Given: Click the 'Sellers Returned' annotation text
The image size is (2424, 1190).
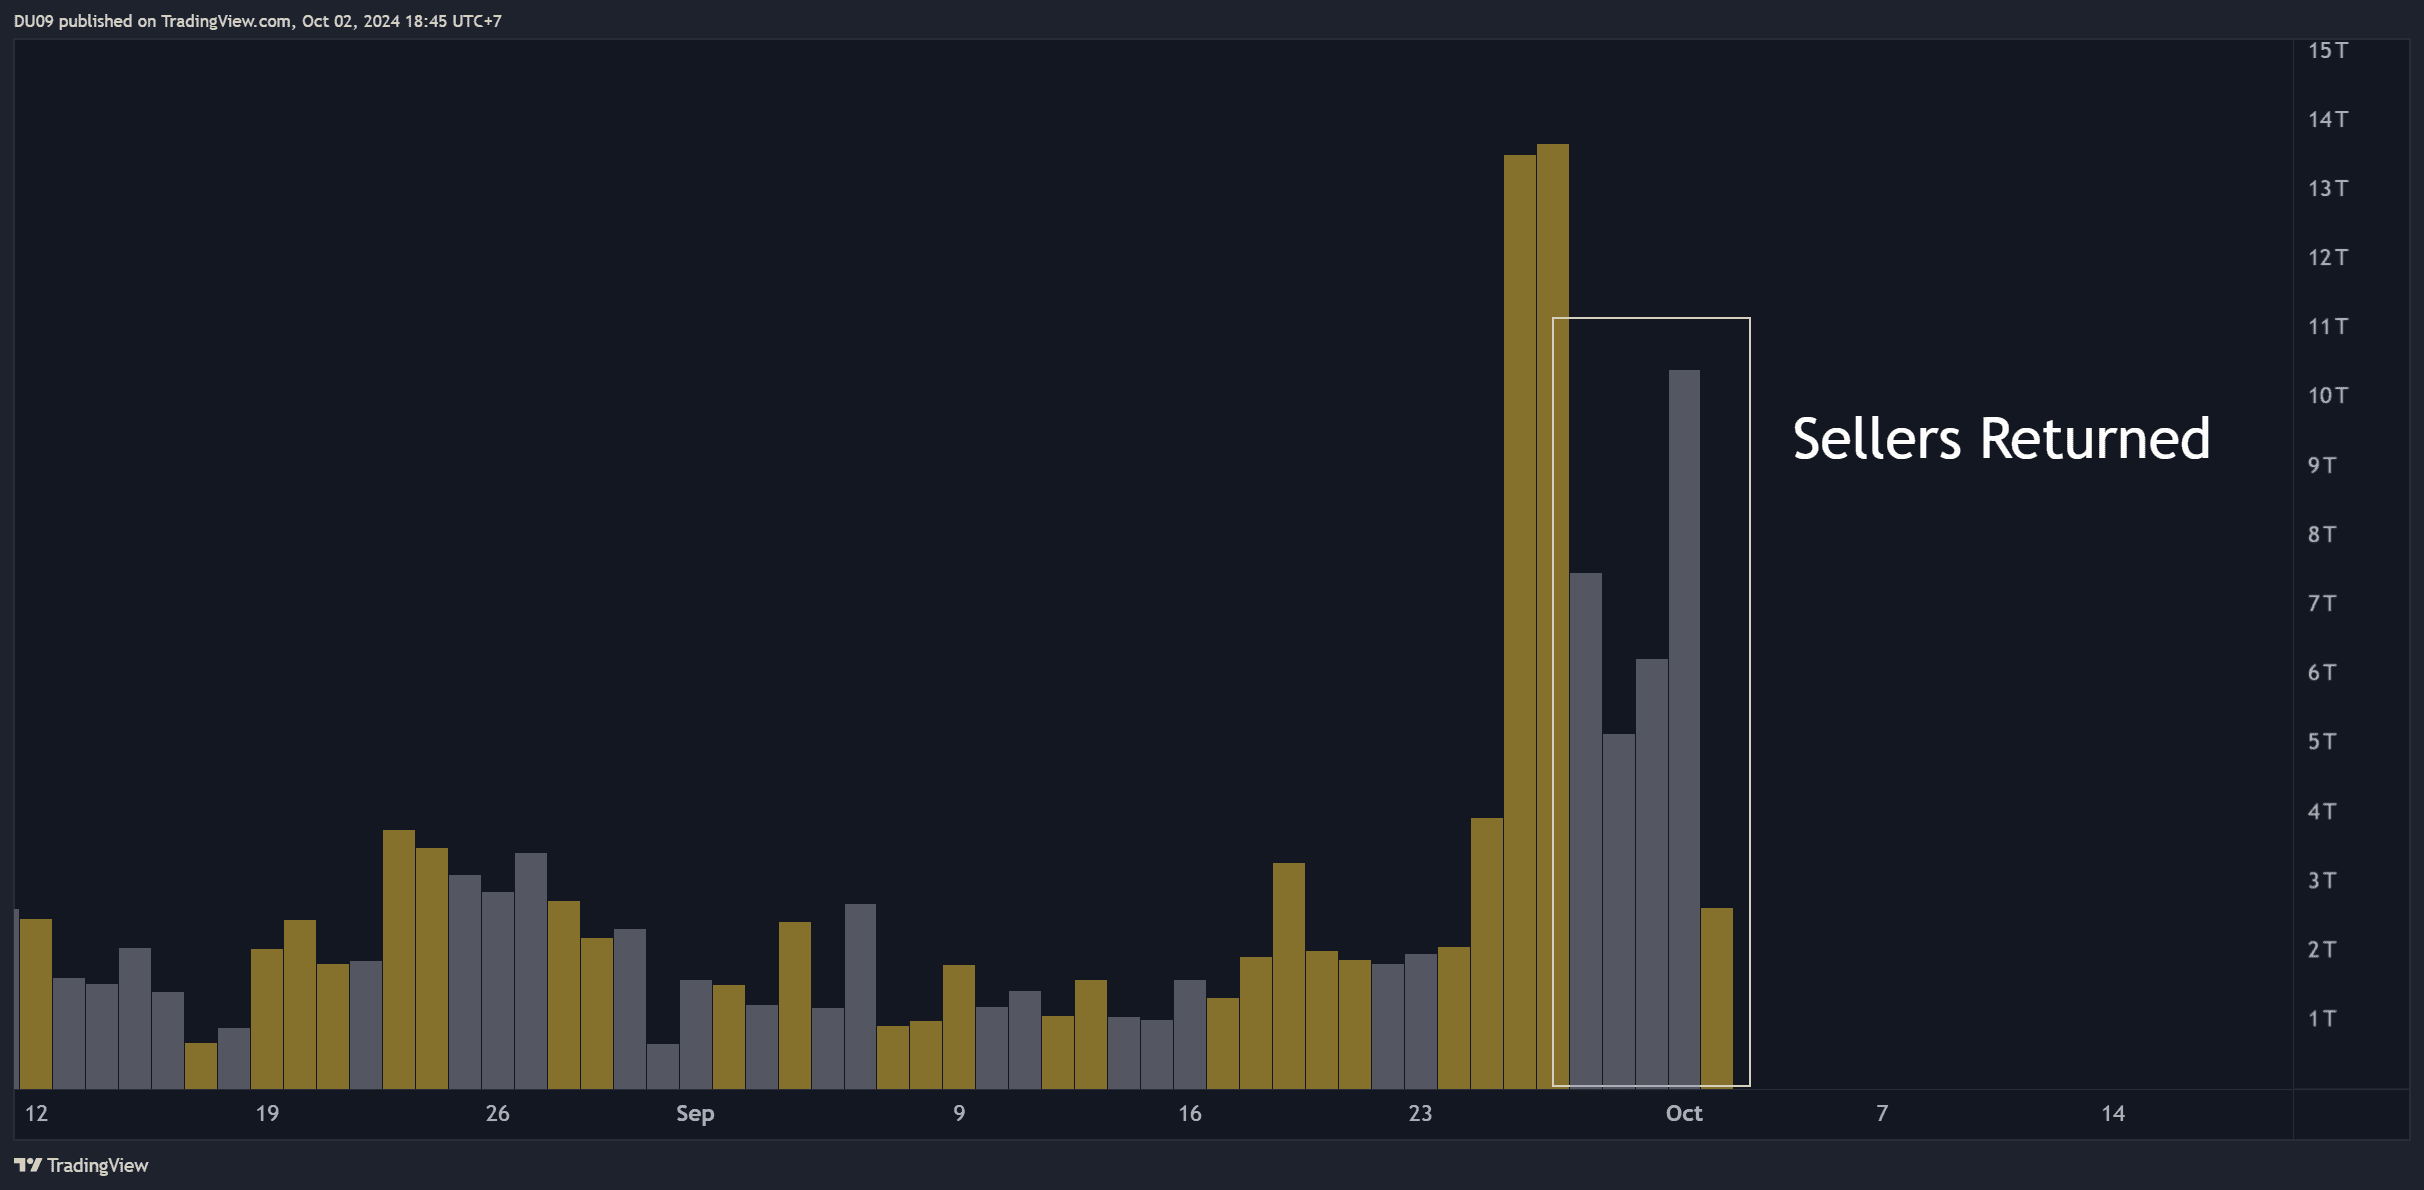Looking at the screenshot, I should [x=2001, y=439].
